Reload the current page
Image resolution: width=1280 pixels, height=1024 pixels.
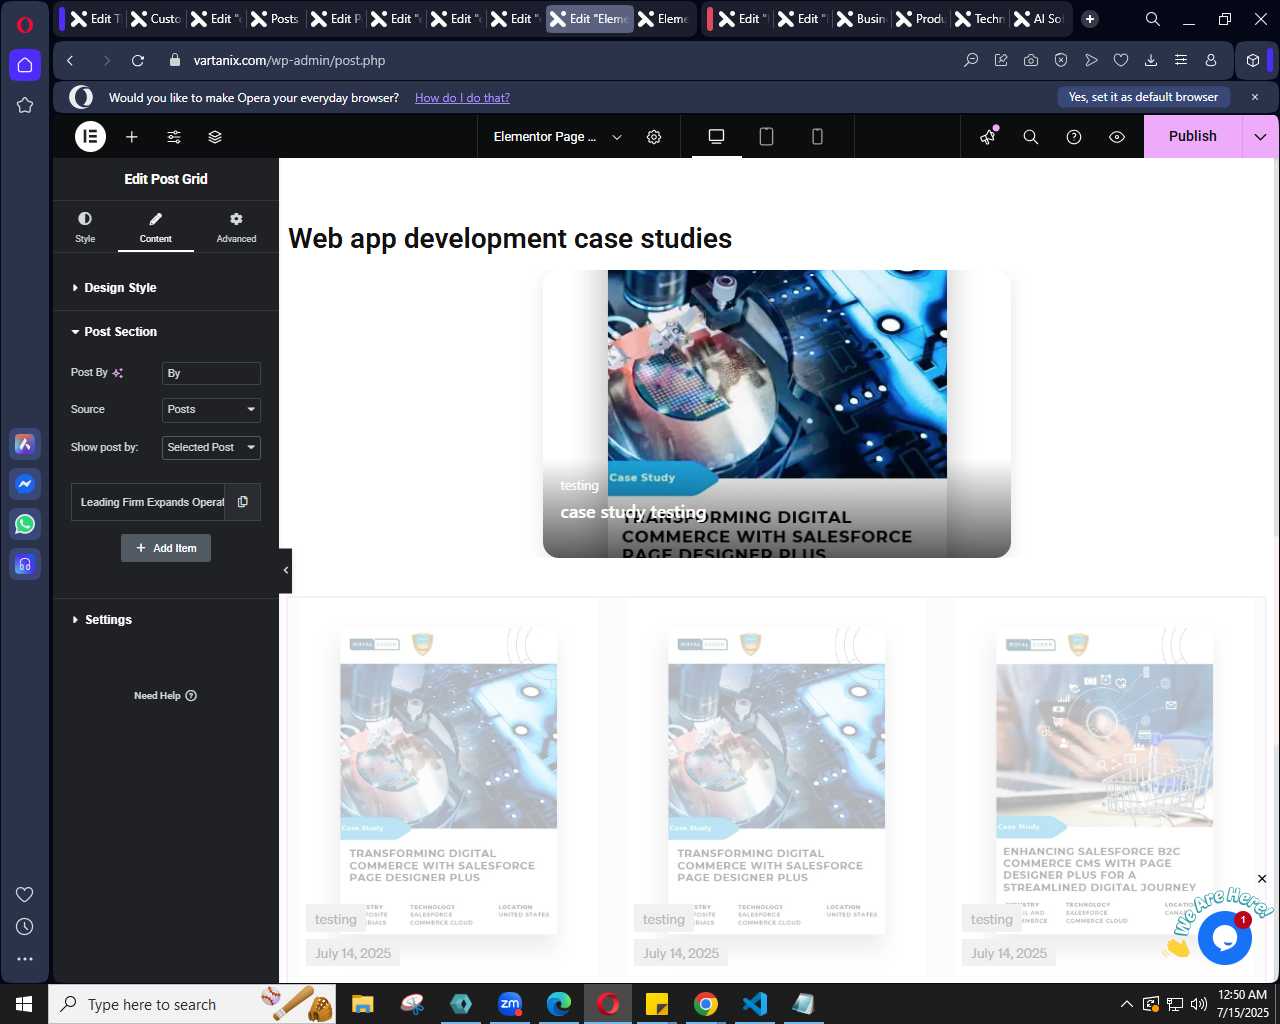[x=138, y=61]
